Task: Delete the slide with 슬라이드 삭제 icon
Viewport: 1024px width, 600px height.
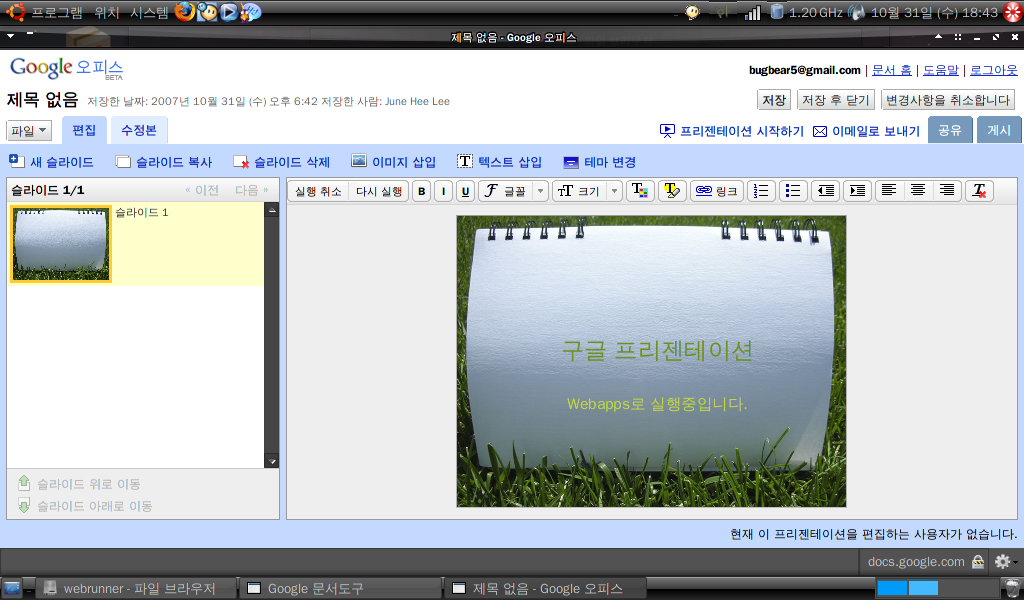Action: pos(241,161)
